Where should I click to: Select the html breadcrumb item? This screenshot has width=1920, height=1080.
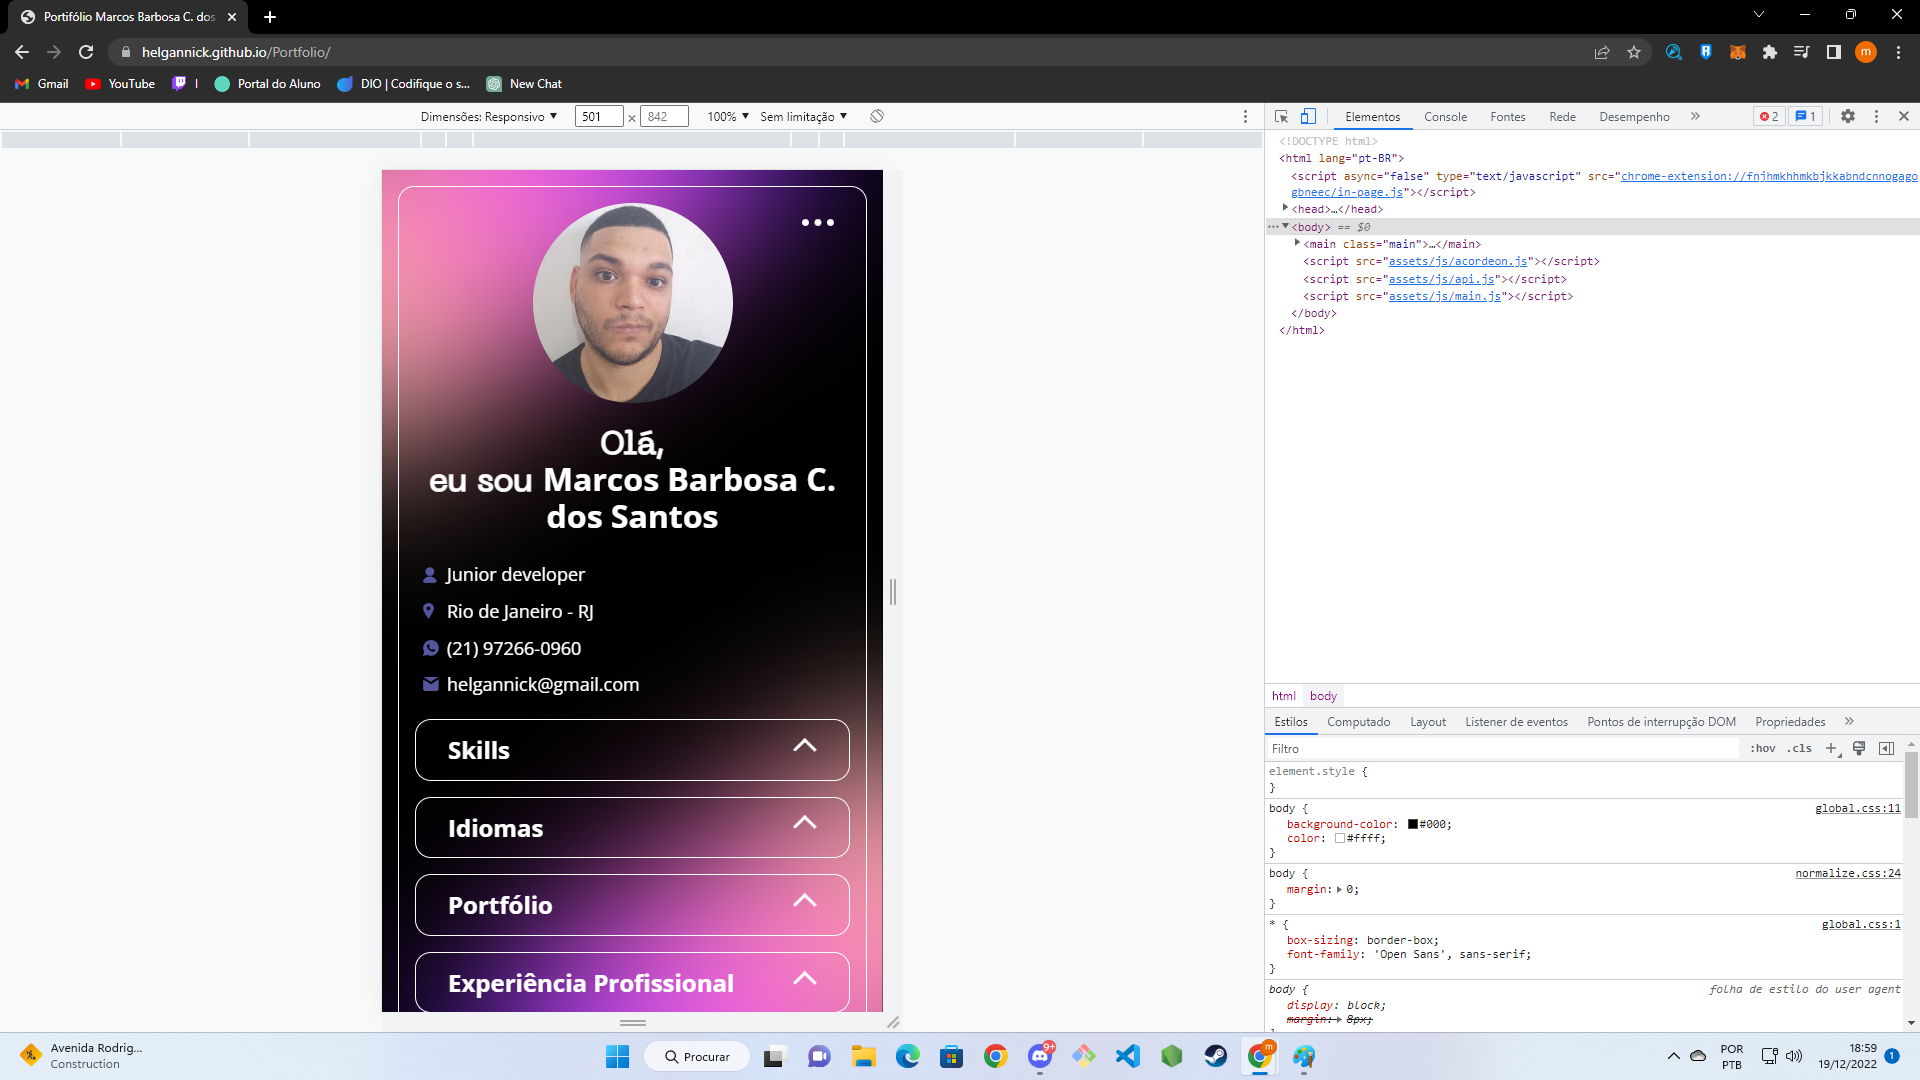pos(1283,696)
